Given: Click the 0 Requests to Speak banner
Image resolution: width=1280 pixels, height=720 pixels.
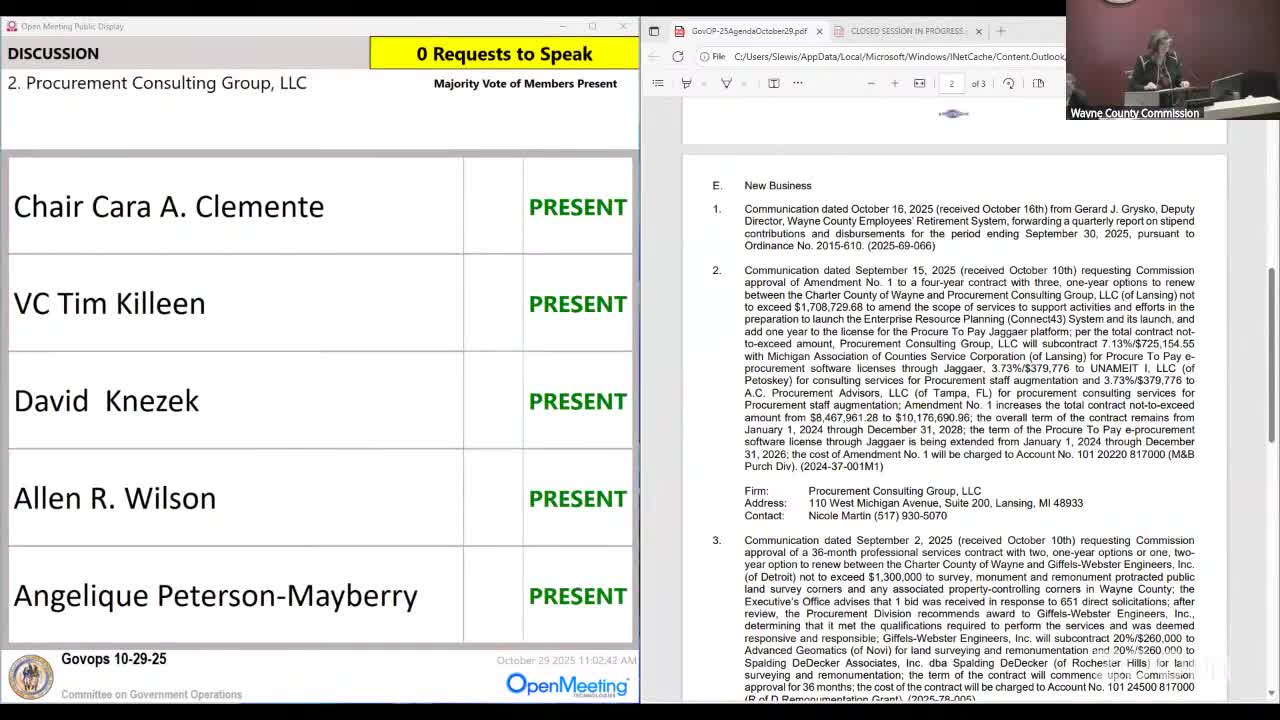Looking at the screenshot, I should (x=504, y=54).
